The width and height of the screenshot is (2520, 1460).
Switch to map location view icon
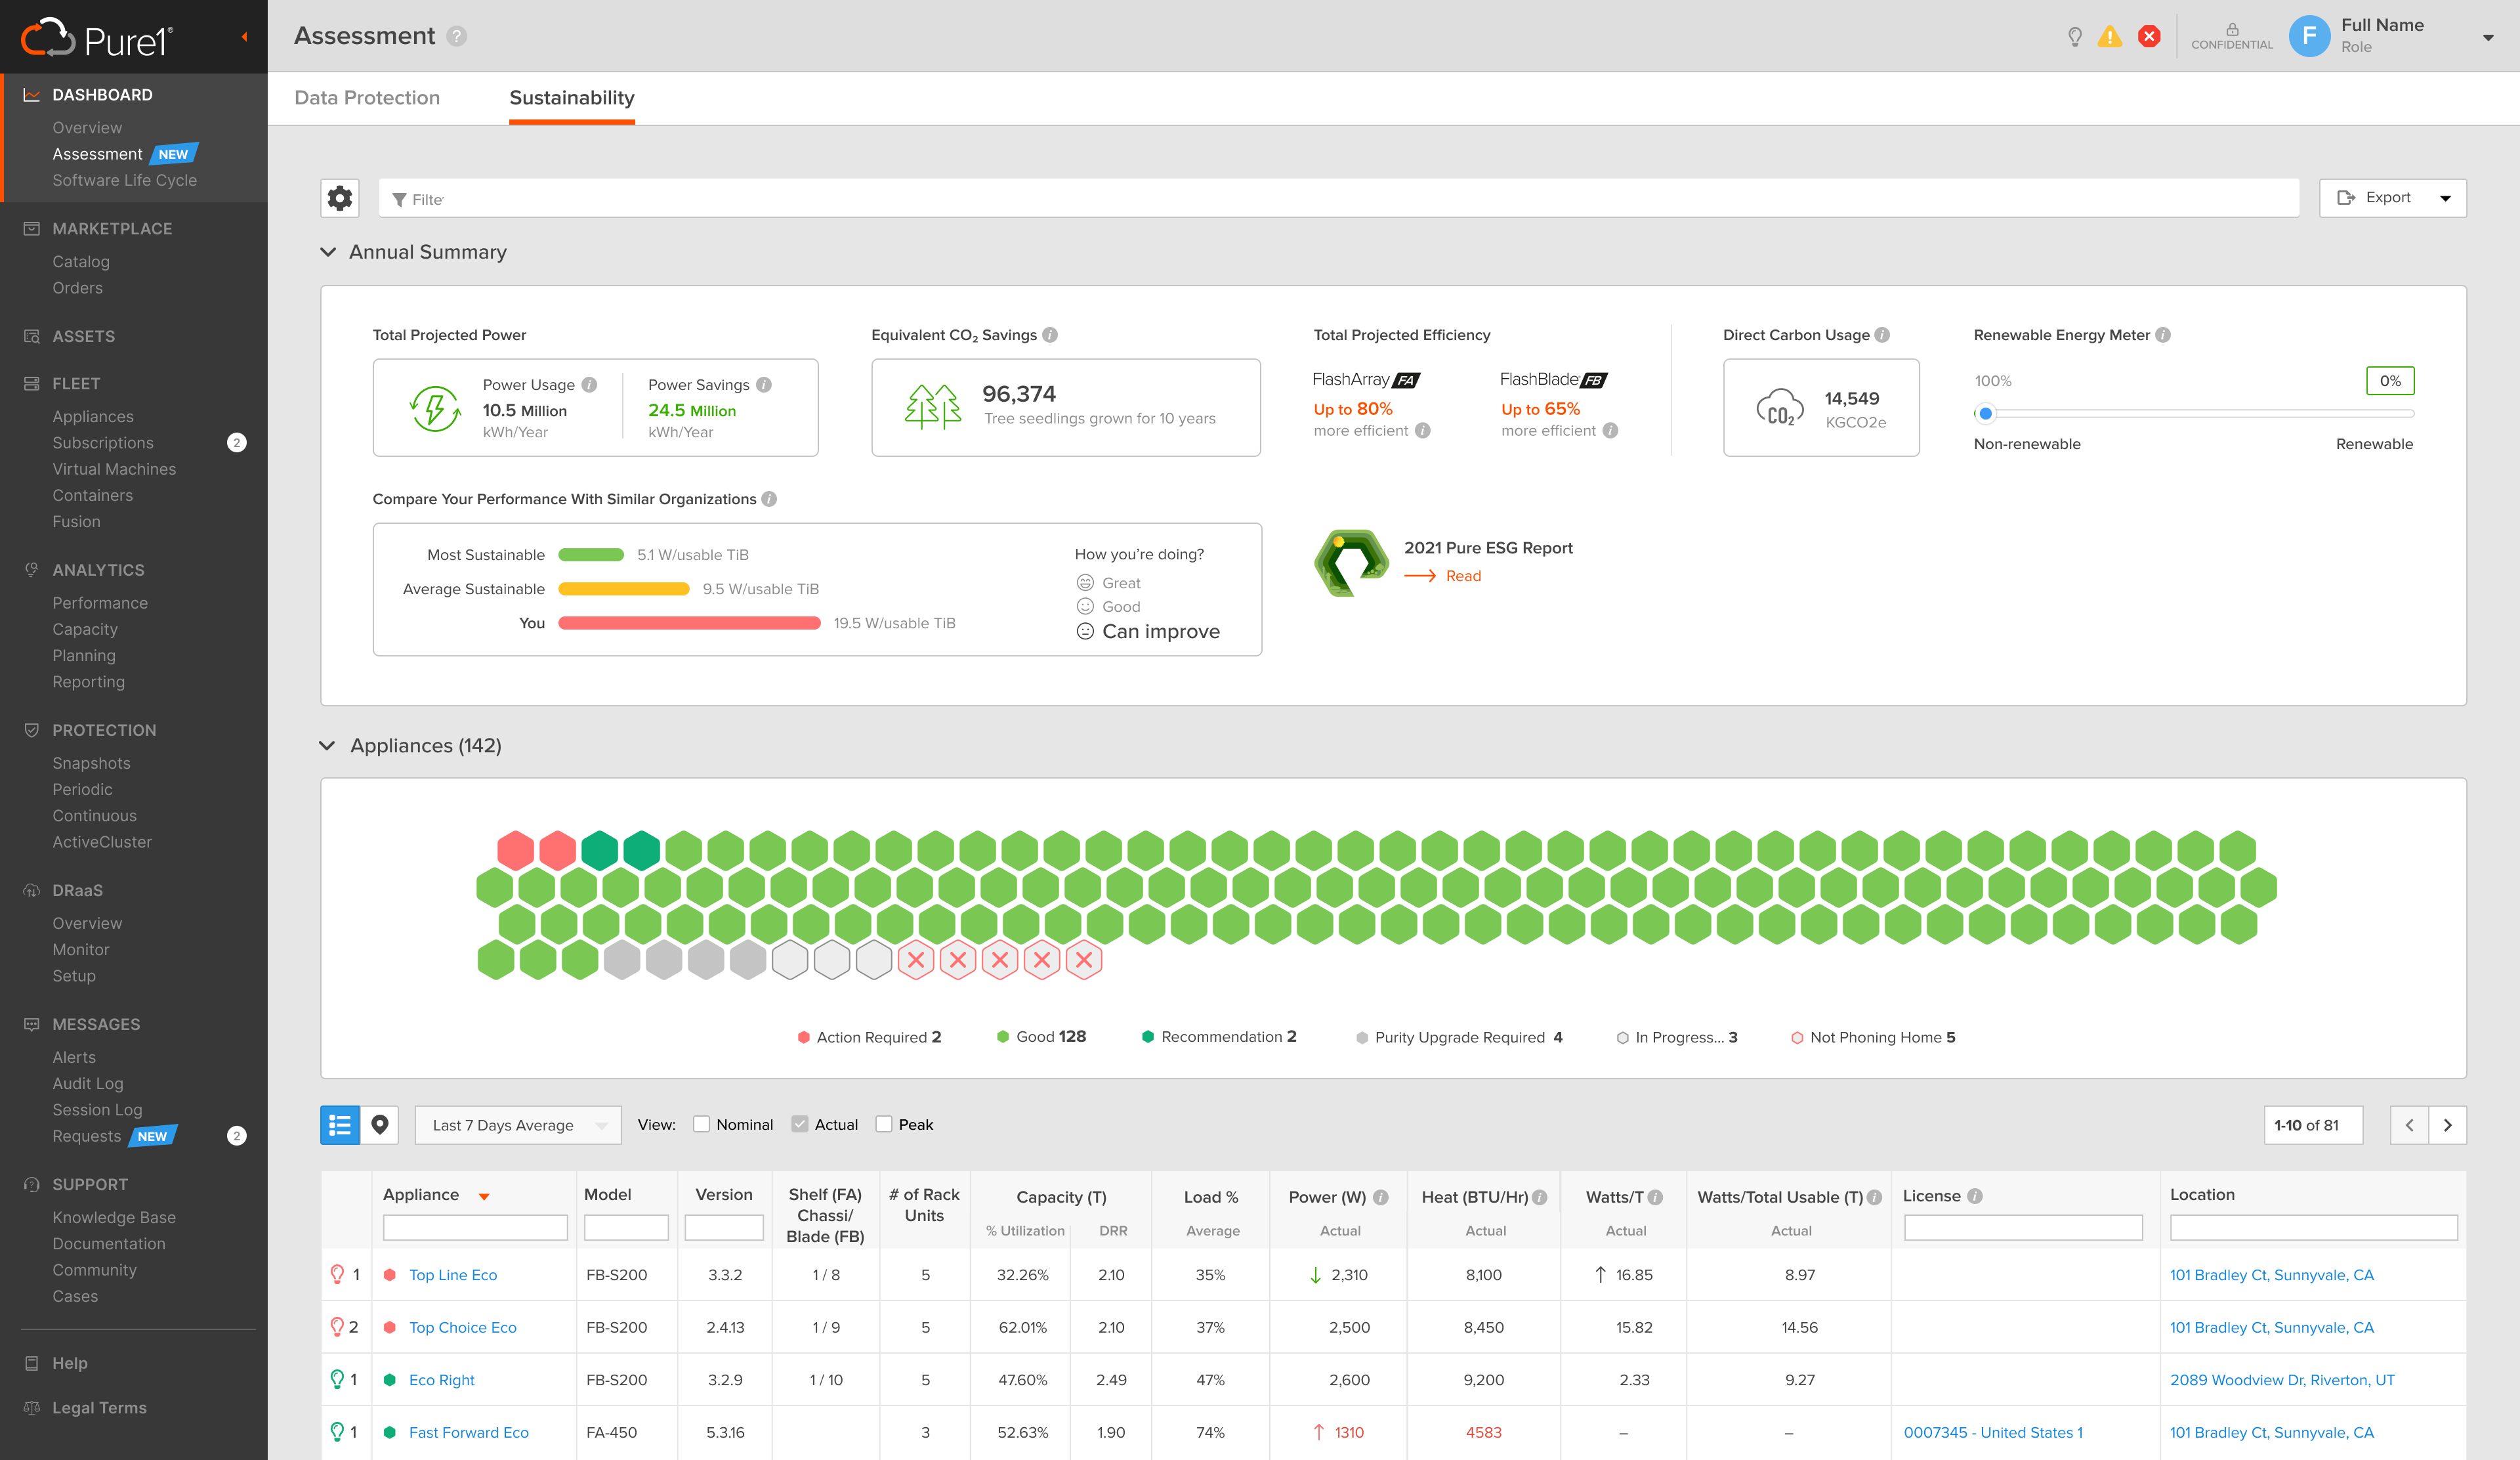coord(380,1125)
